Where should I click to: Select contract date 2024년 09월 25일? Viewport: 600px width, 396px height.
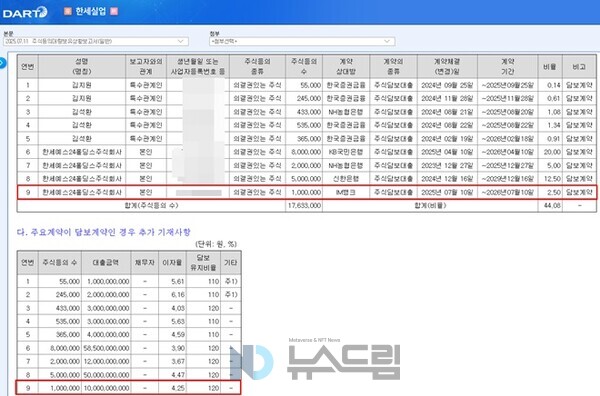click(447, 85)
